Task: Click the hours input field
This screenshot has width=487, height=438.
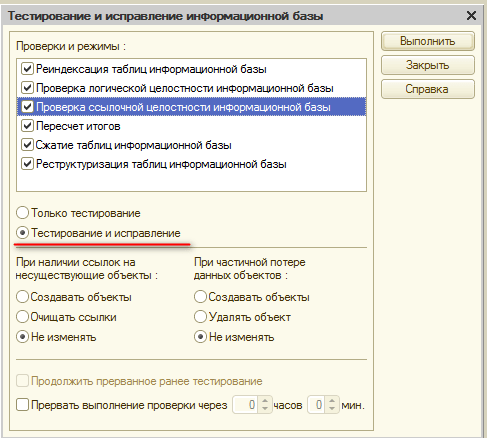Action: click(246, 405)
